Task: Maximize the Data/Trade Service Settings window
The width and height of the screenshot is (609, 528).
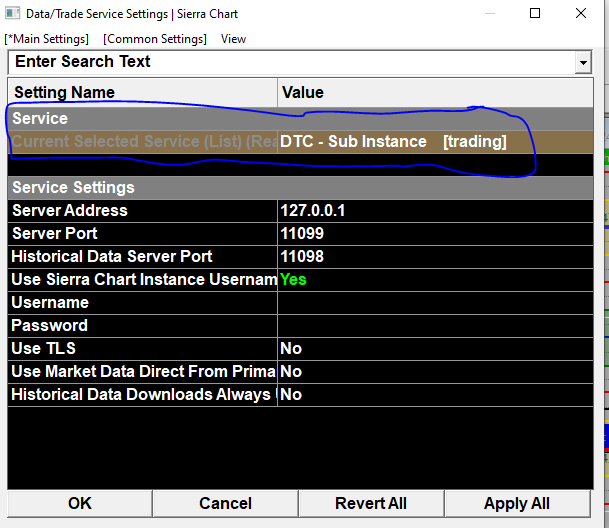Action: pos(535,13)
